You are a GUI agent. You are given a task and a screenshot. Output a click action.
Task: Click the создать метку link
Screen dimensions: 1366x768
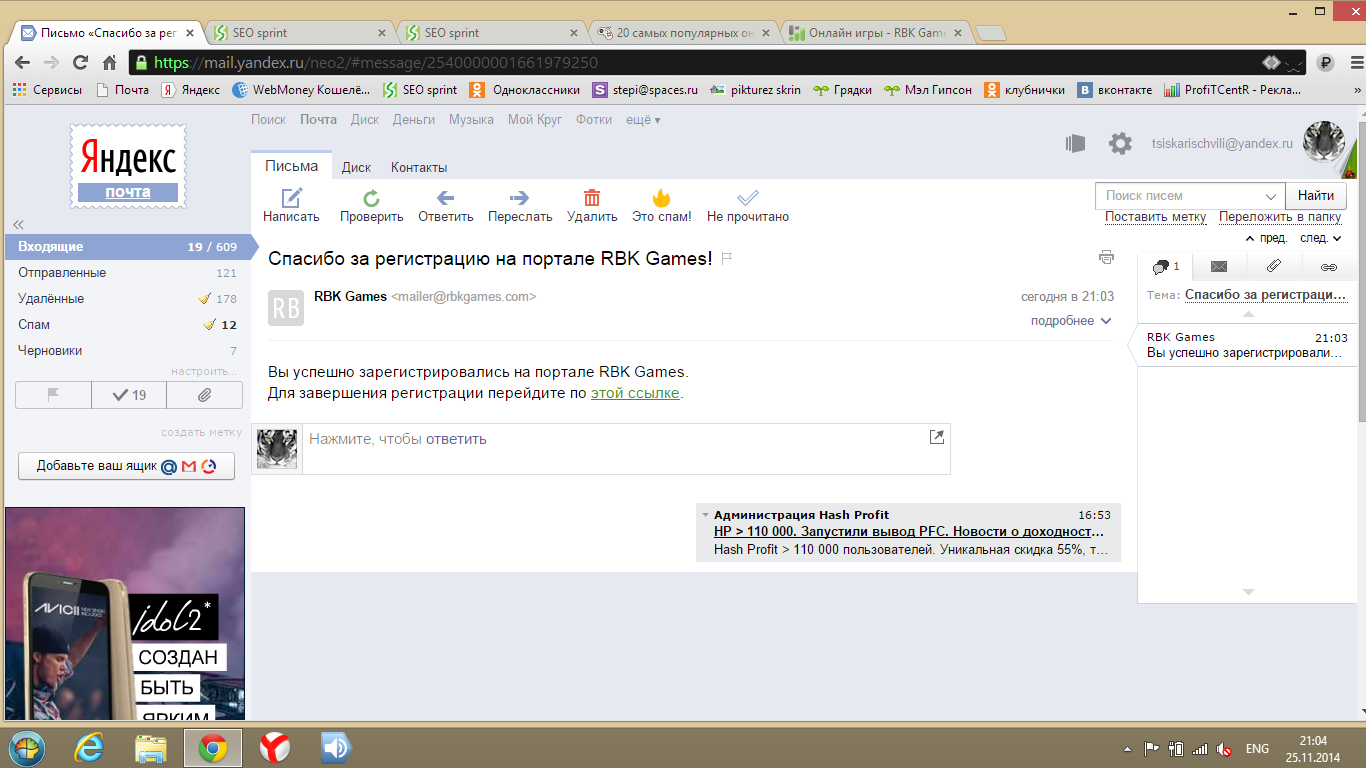coord(201,432)
